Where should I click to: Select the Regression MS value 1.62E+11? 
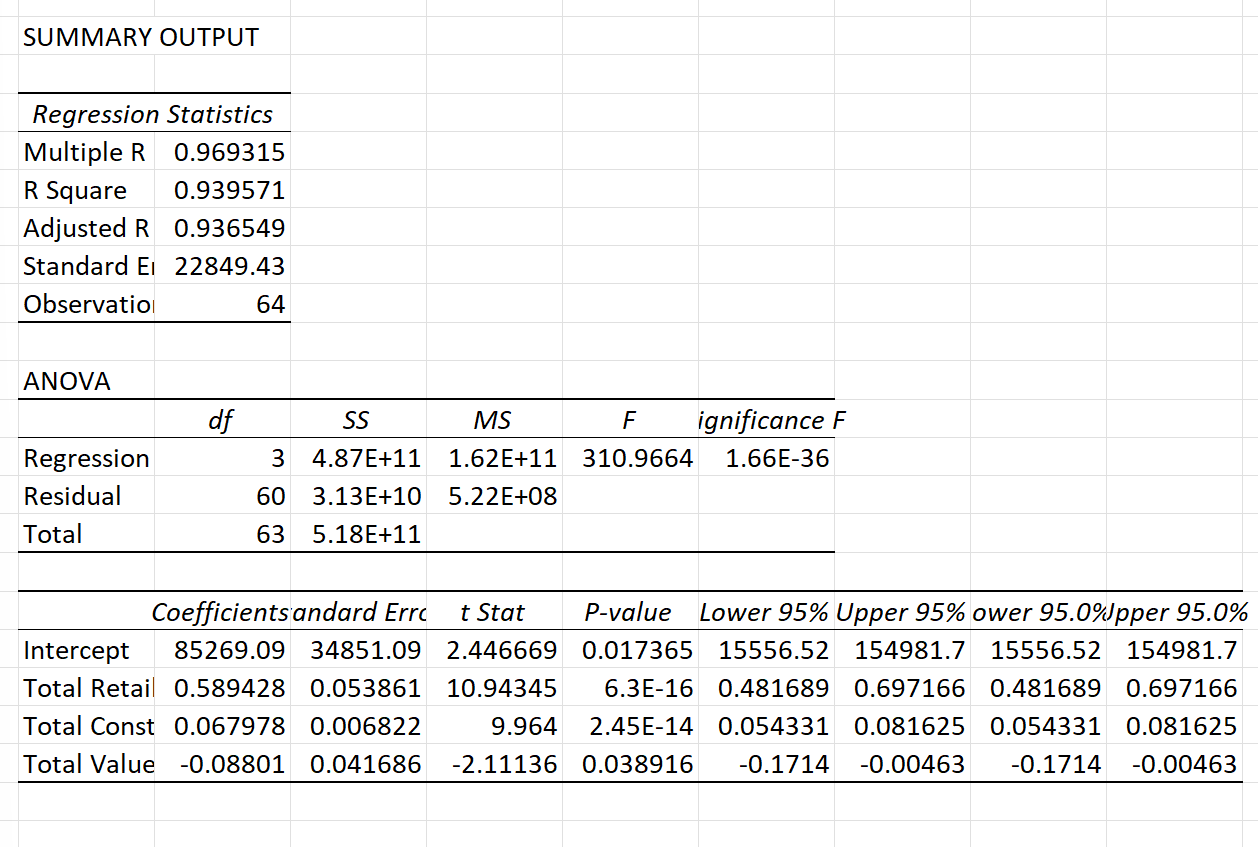503,459
